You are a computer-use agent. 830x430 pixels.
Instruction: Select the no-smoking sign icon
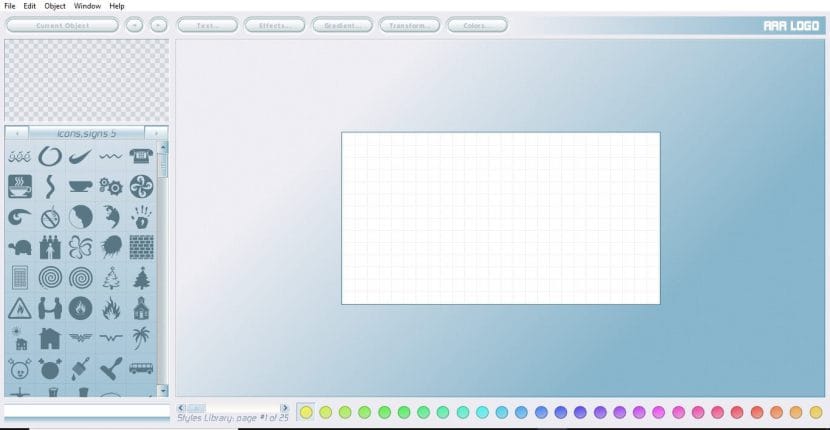click(49, 216)
